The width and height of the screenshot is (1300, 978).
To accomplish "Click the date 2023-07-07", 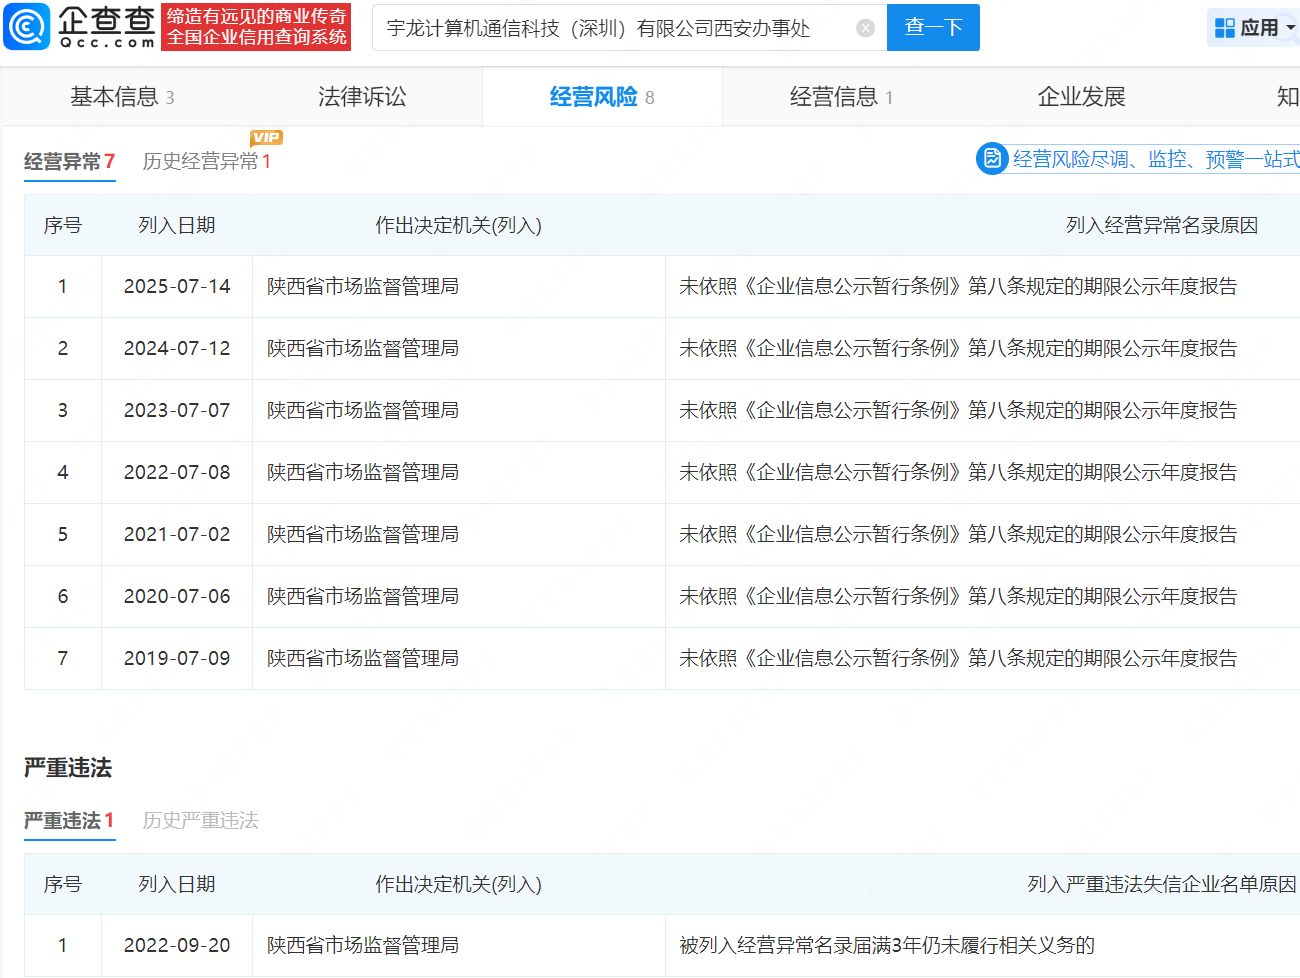I will tap(177, 411).
